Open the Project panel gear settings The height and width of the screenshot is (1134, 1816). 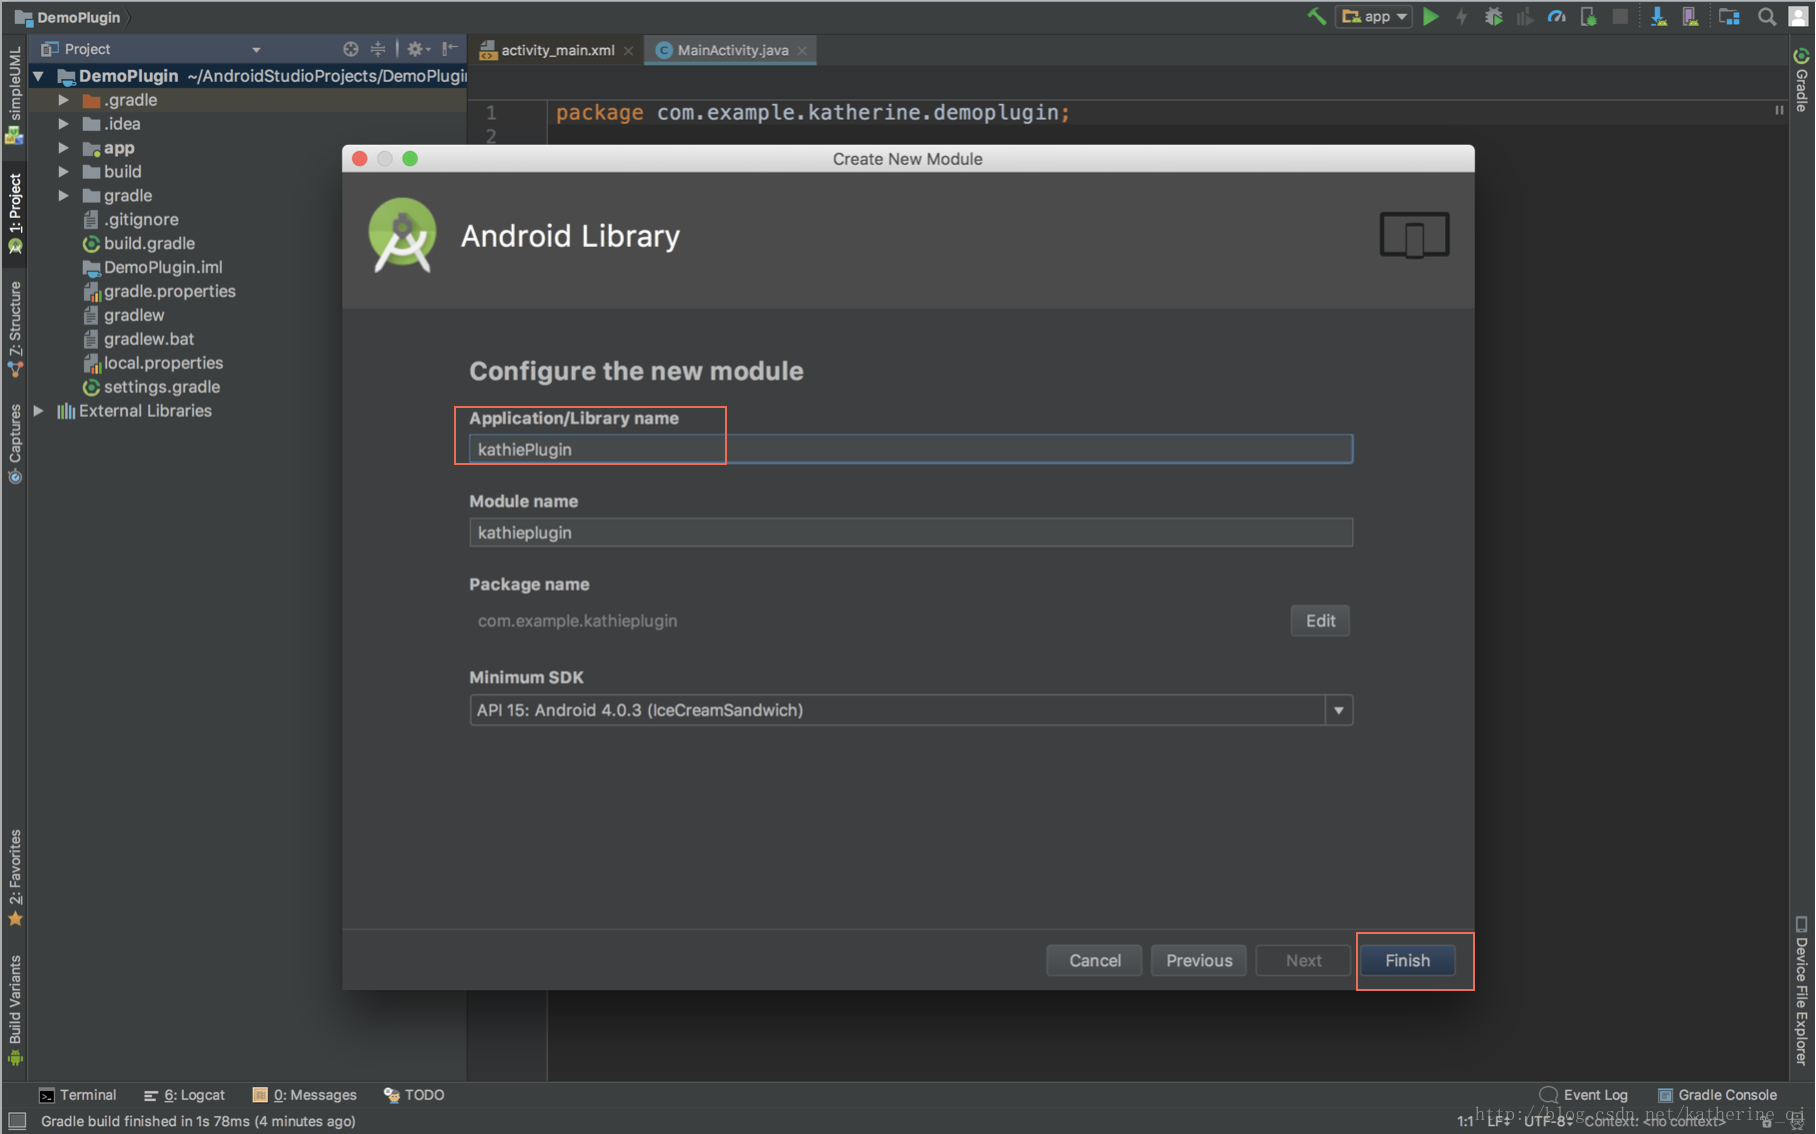pyautogui.click(x=417, y=48)
